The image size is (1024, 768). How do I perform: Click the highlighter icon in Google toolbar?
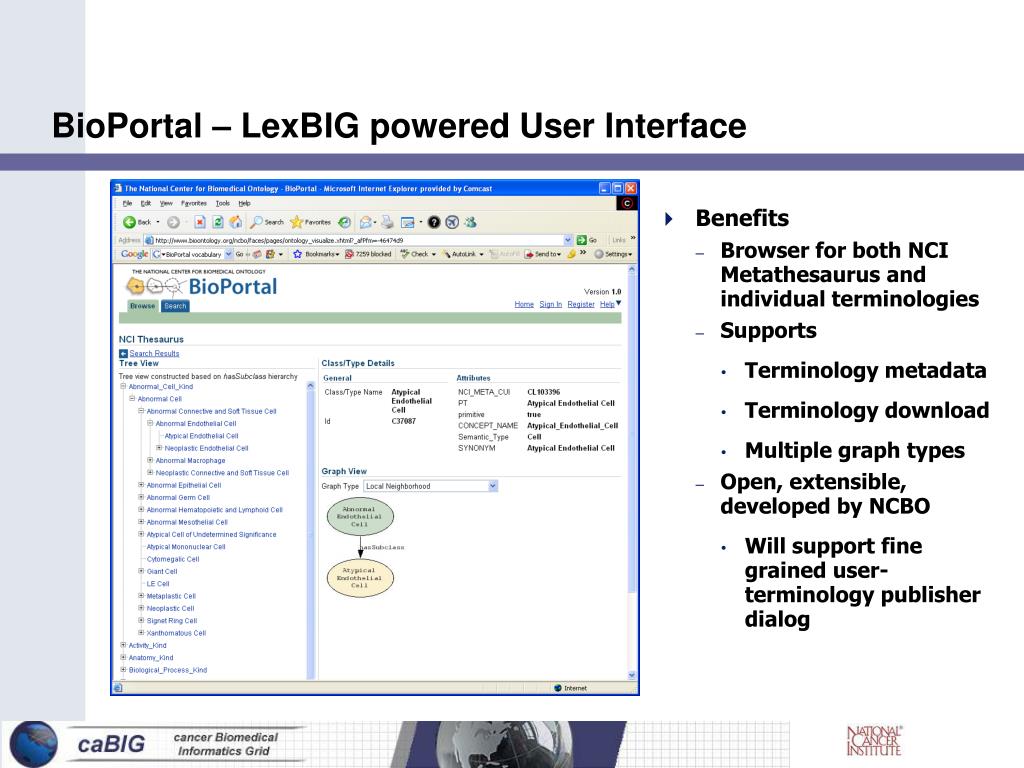(571, 254)
